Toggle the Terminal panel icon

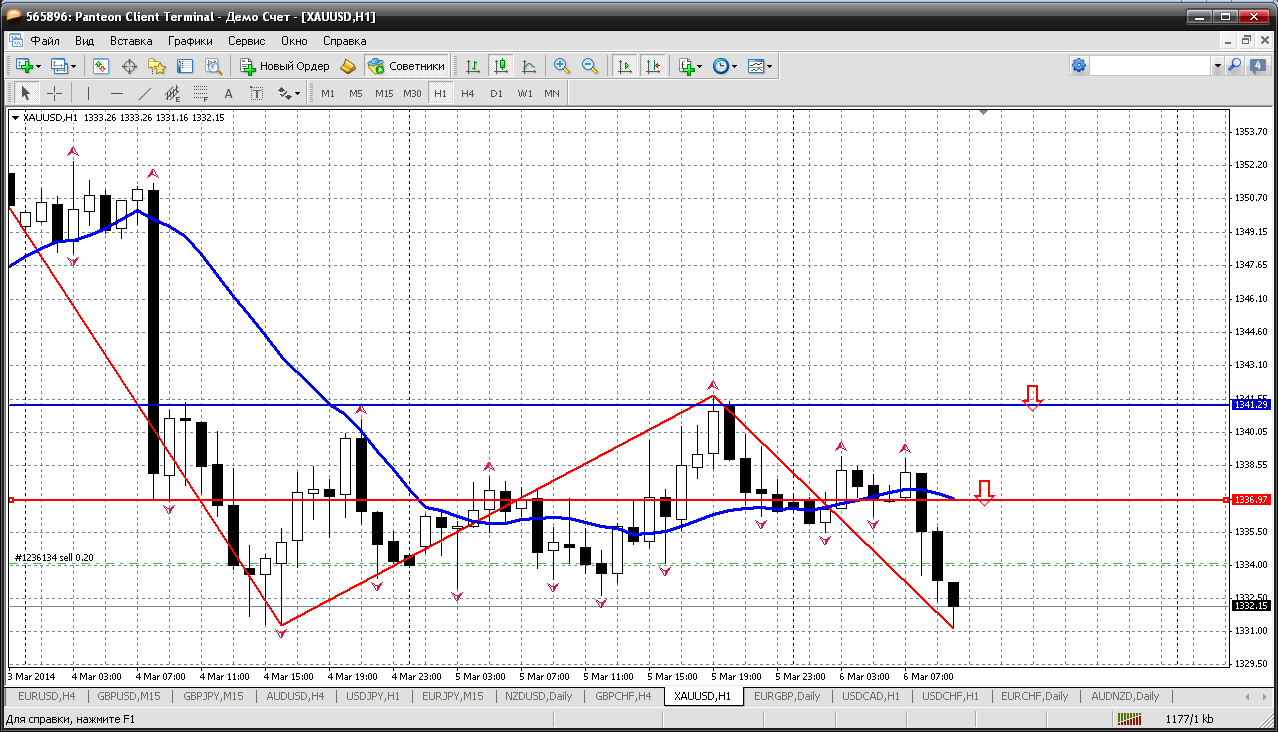pos(185,66)
